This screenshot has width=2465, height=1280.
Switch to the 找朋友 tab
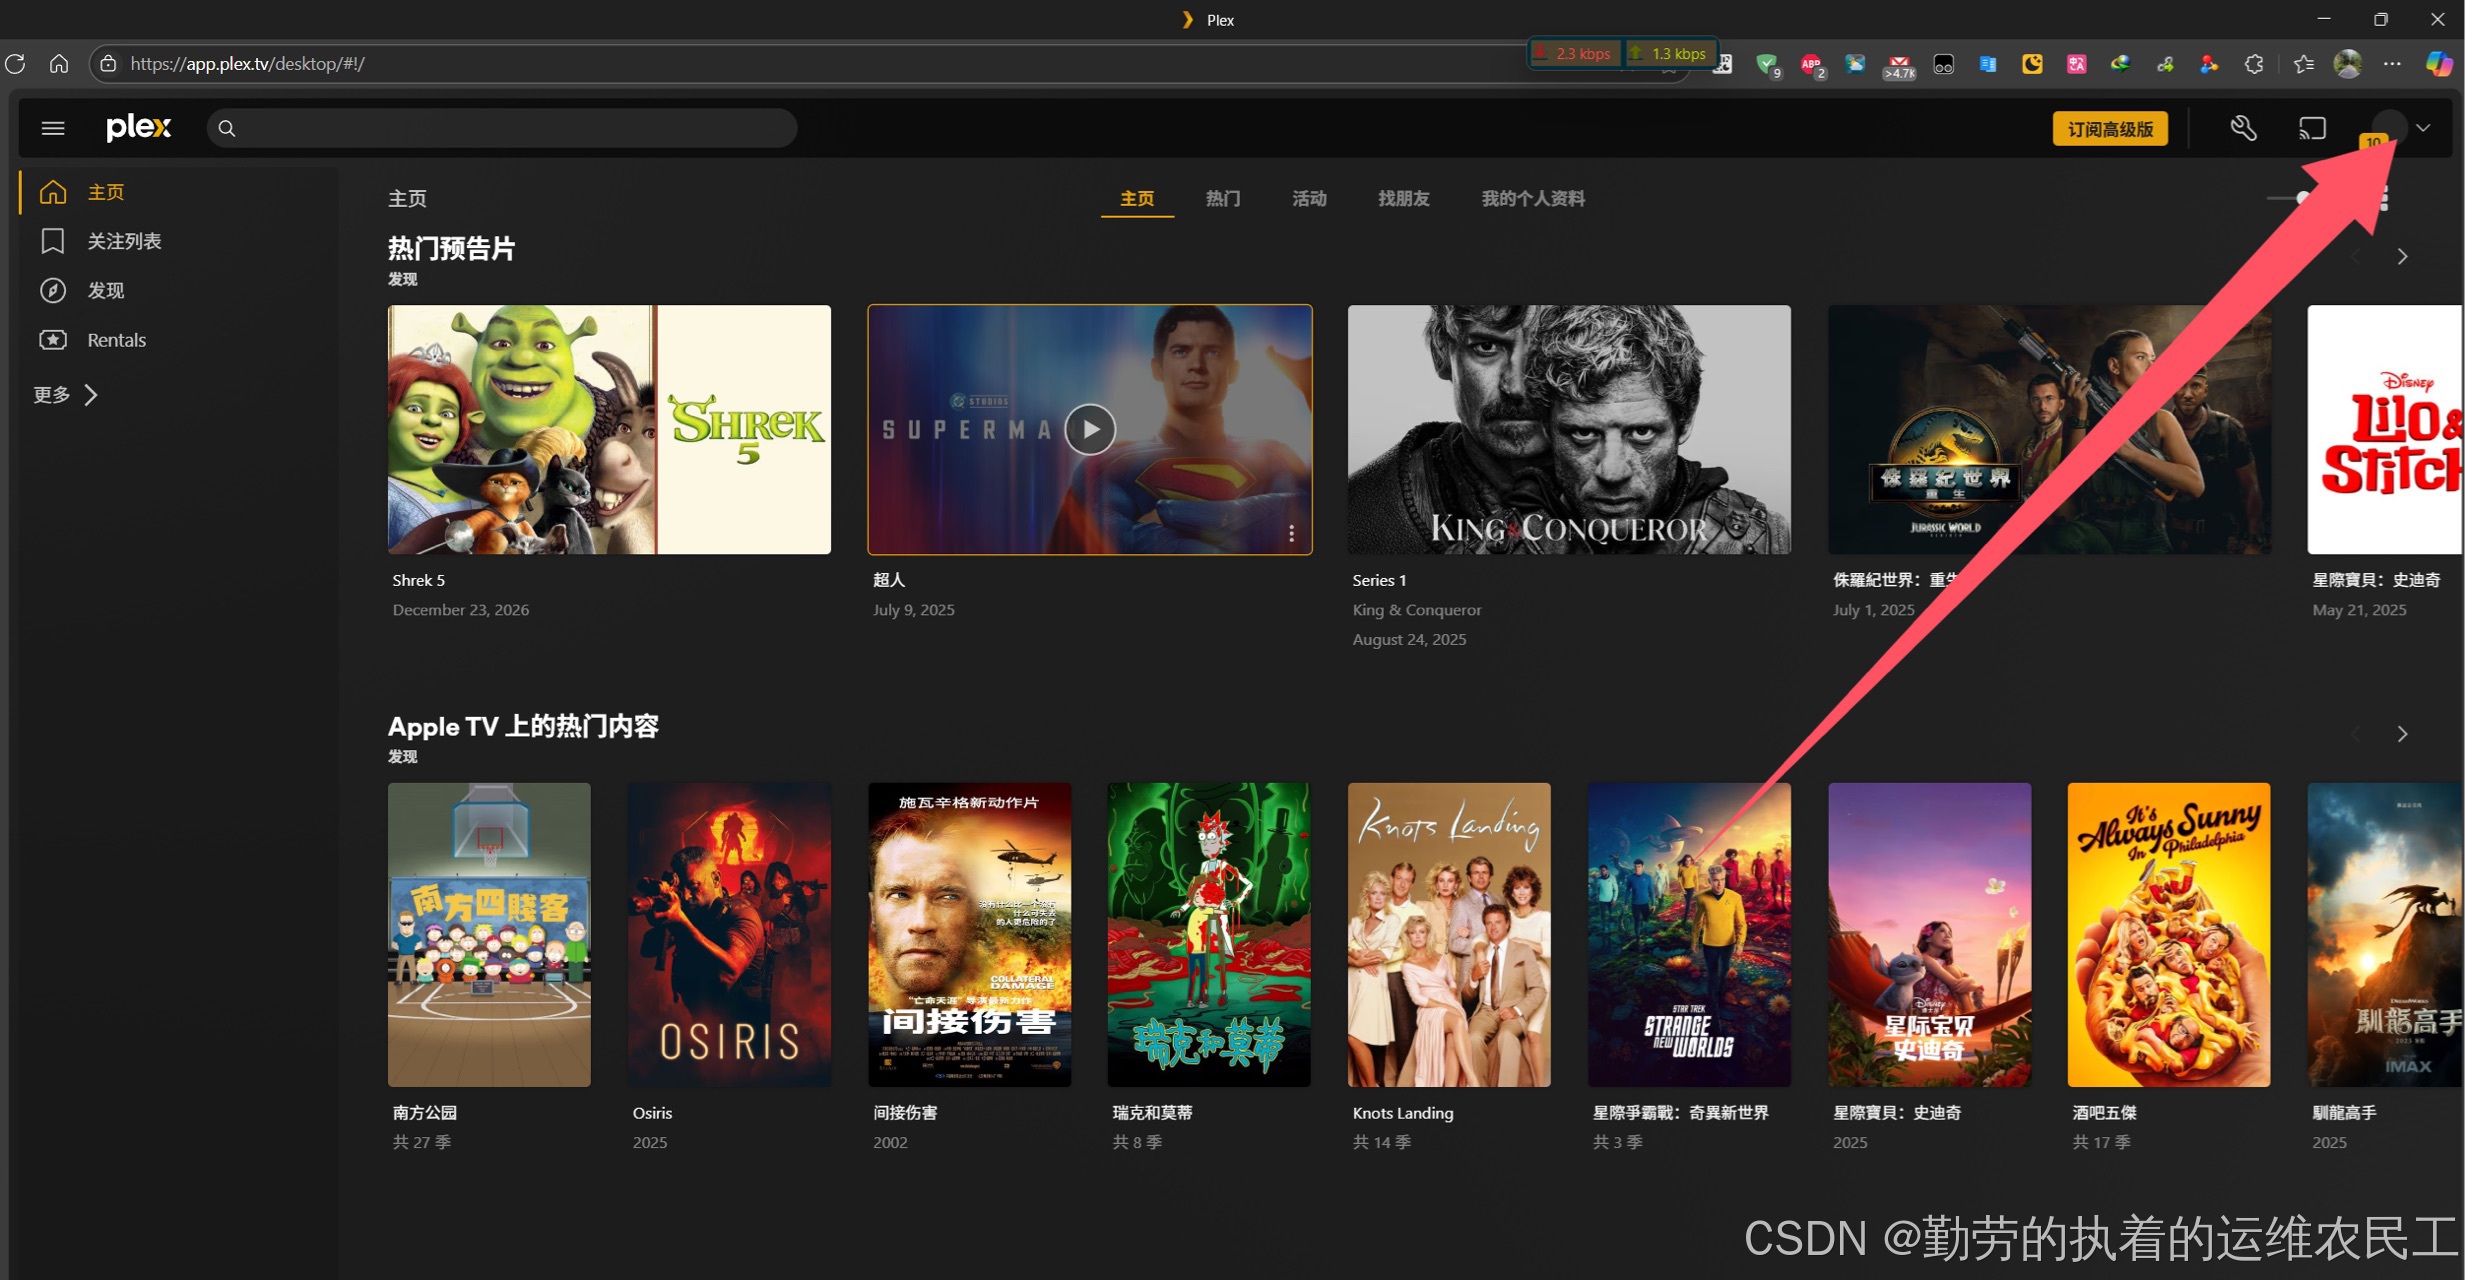tap(1404, 198)
